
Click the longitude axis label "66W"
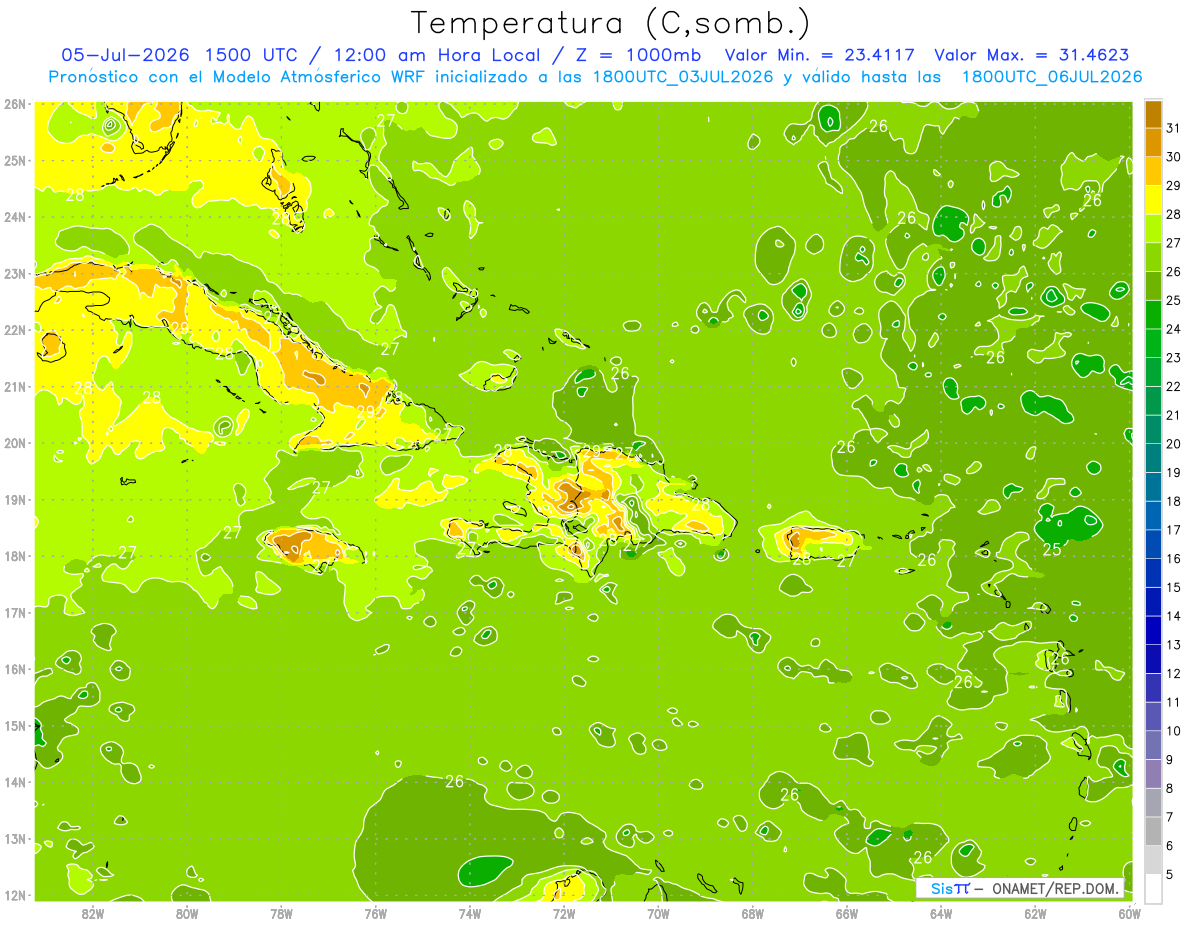tap(847, 913)
